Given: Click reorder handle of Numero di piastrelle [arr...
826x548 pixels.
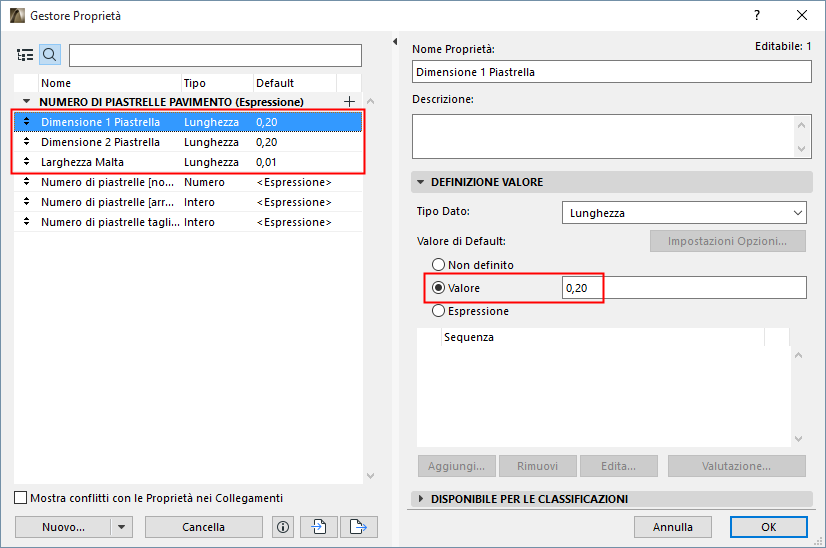Looking at the screenshot, I should point(26,202).
